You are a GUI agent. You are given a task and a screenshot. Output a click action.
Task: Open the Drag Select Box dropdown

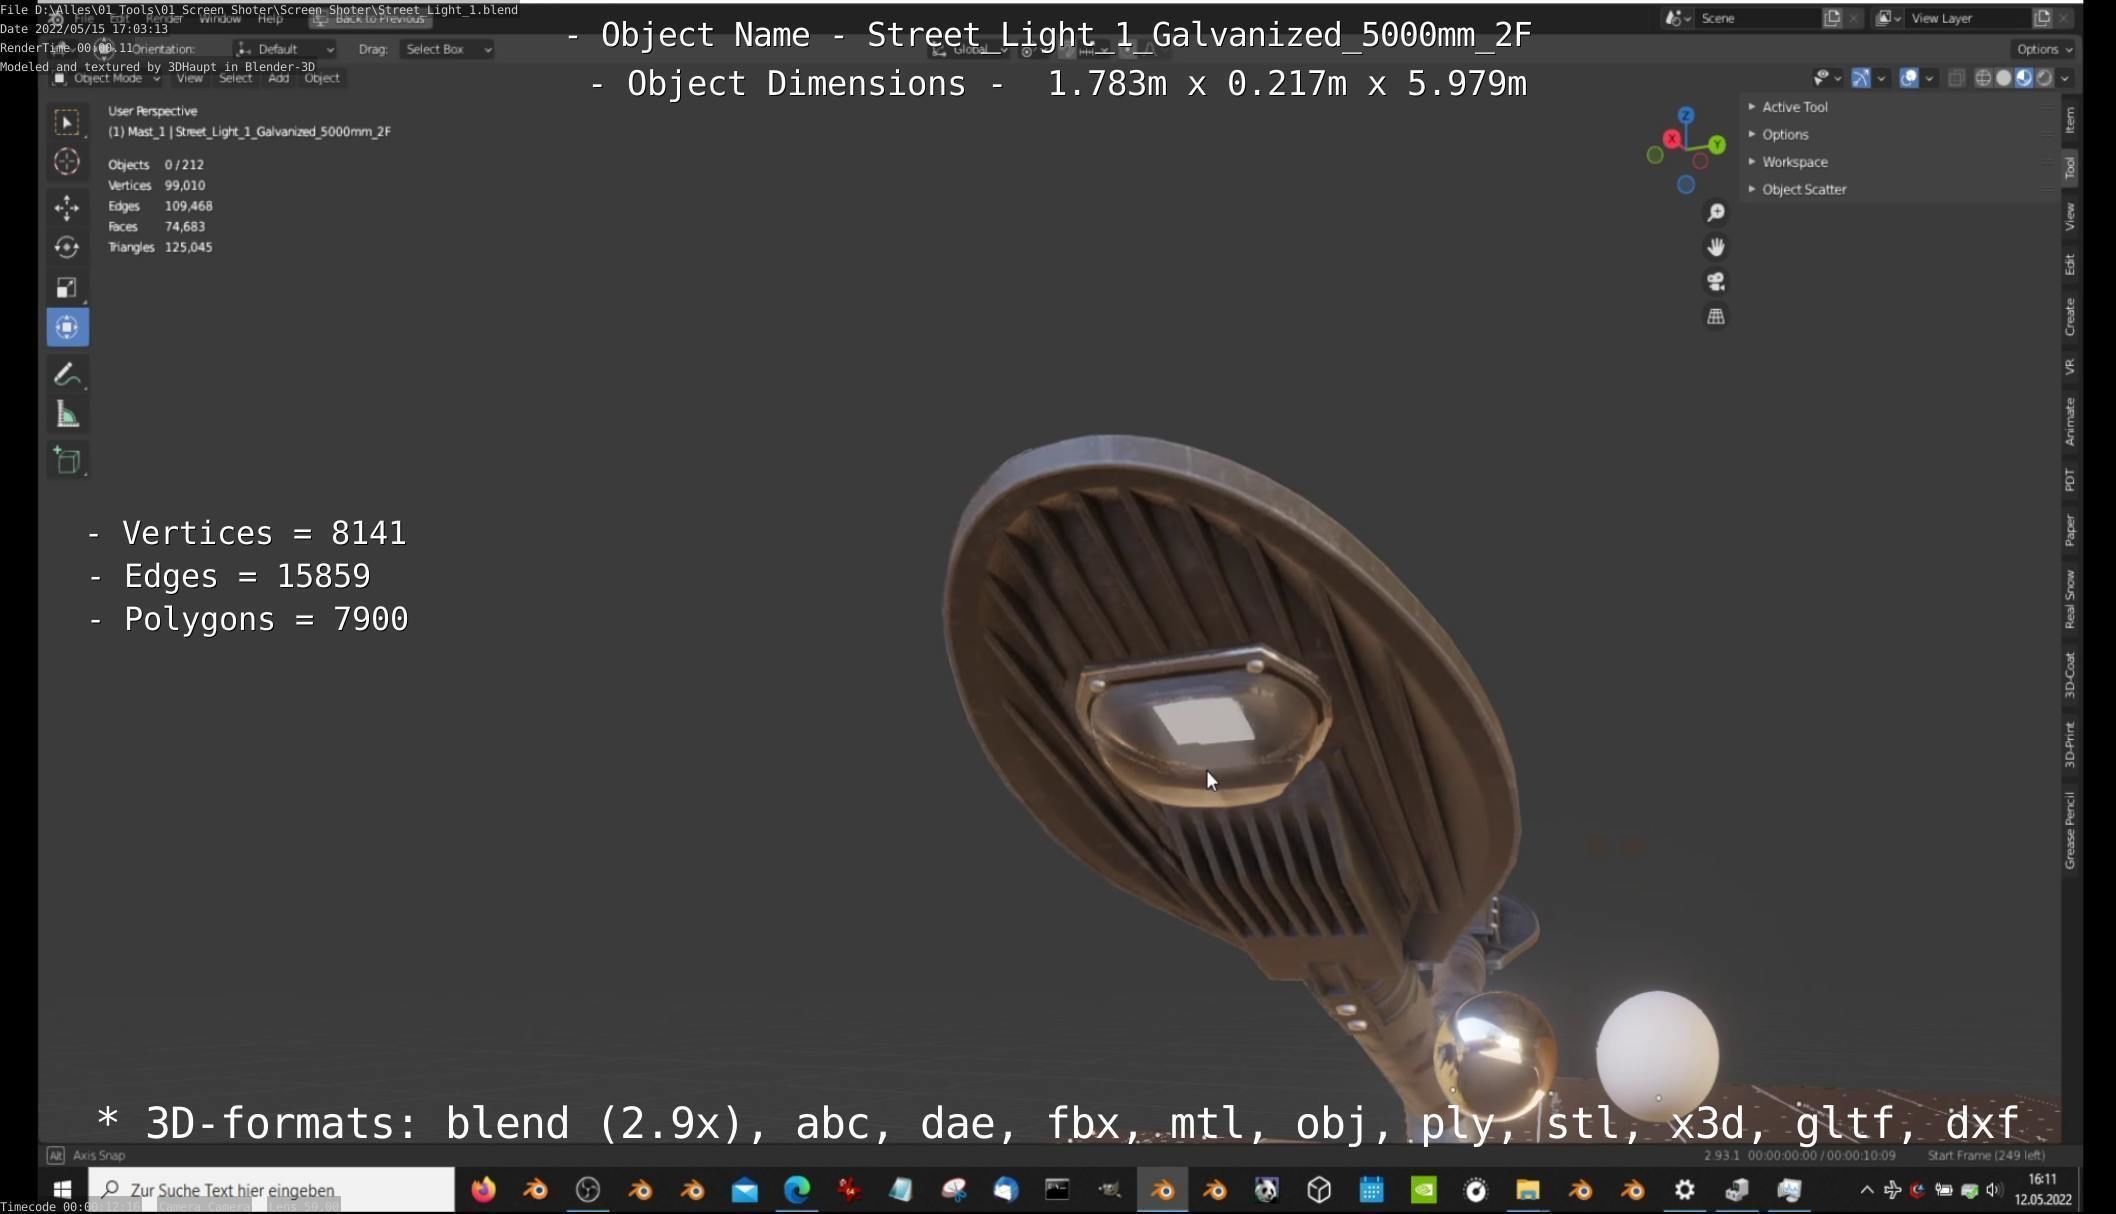(447, 49)
